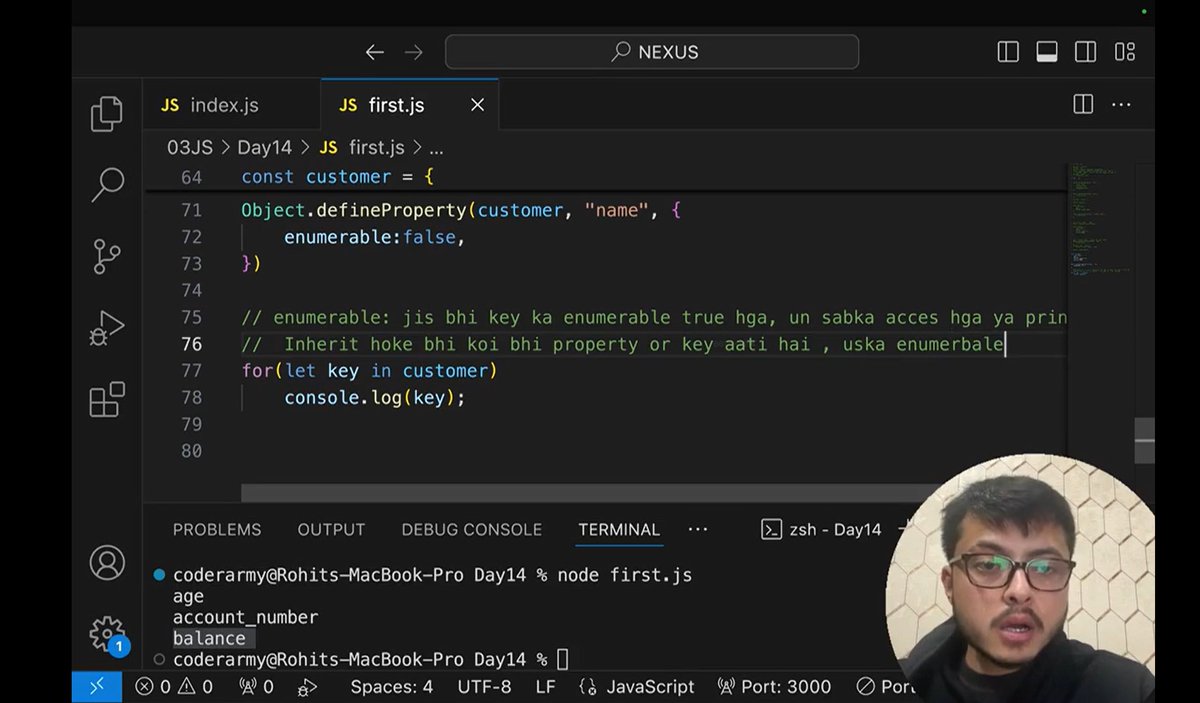Click the remote connection indicator in the status bar

(96, 687)
